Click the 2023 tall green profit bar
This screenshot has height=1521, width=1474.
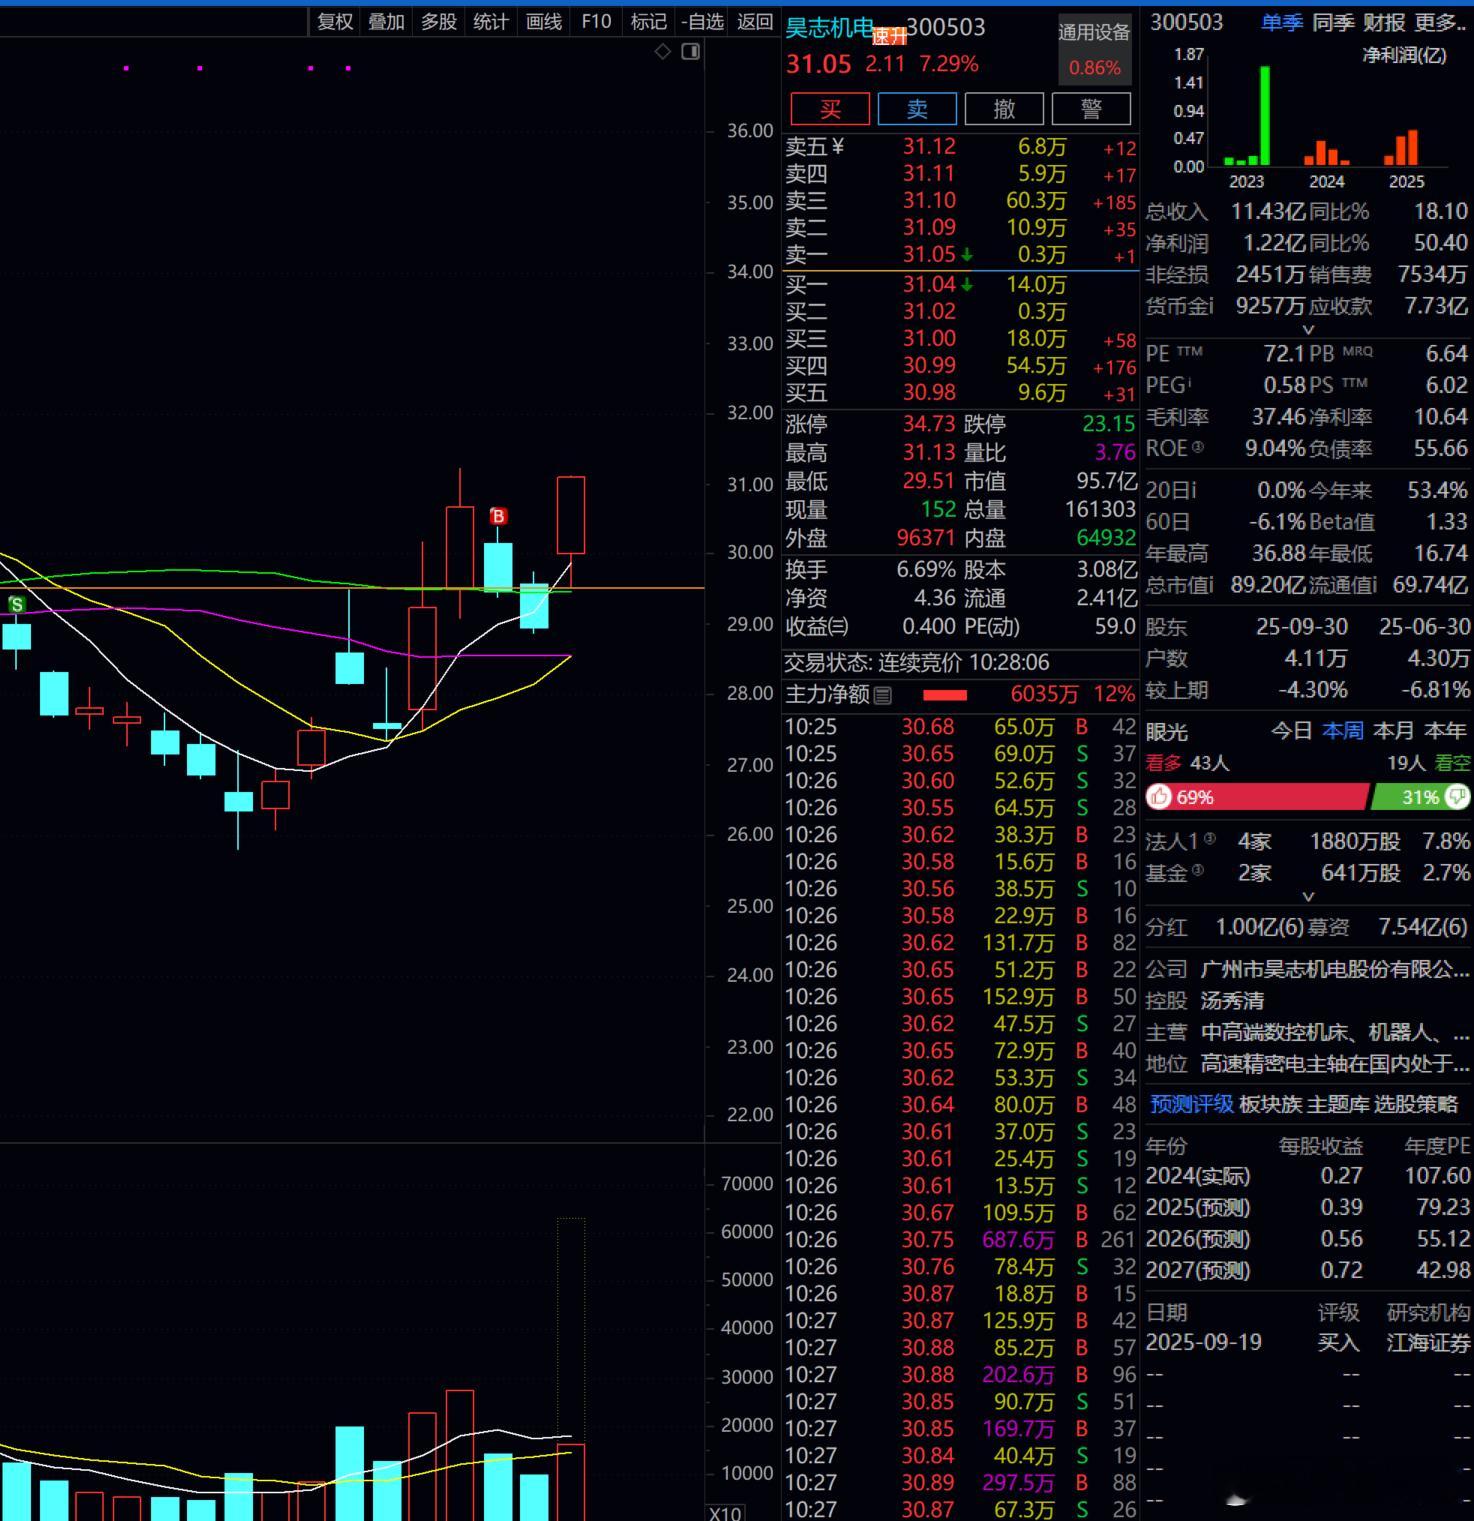[1265, 116]
